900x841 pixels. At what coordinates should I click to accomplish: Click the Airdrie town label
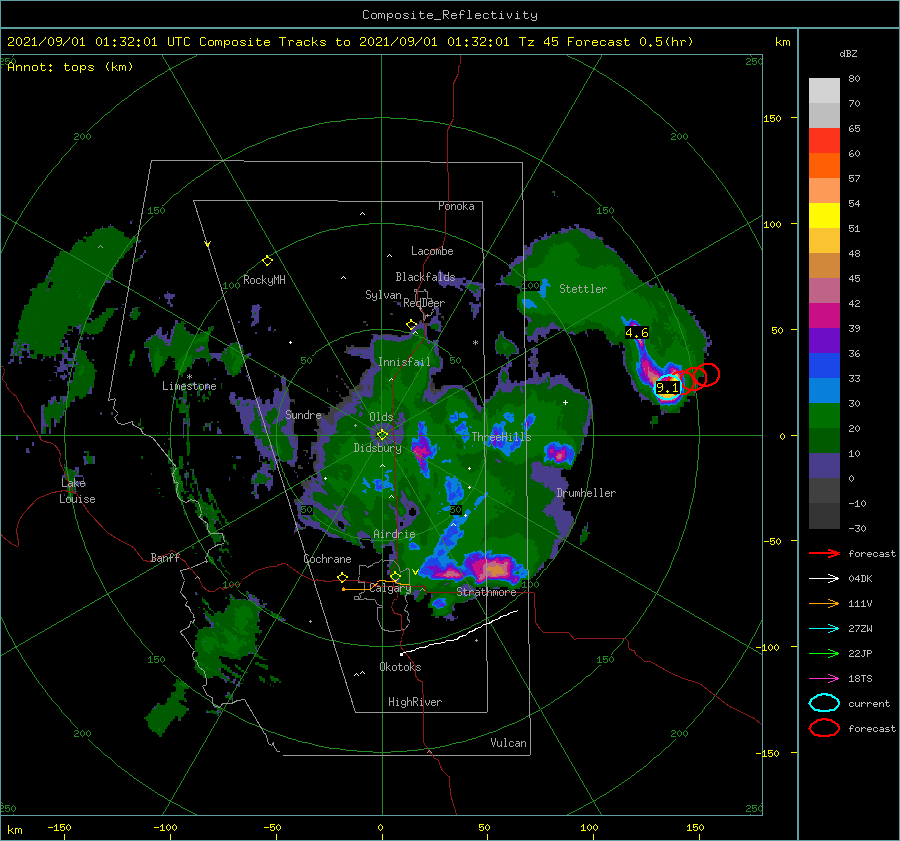(x=394, y=534)
